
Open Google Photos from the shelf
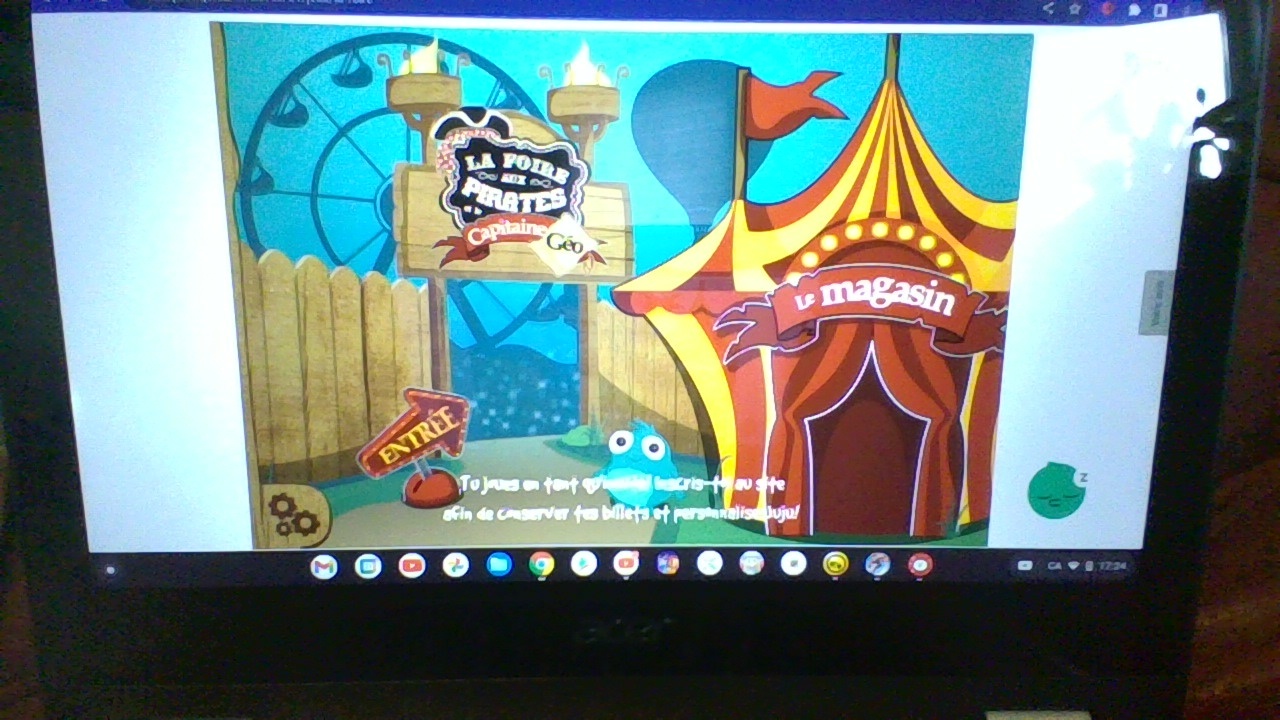[x=455, y=566]
